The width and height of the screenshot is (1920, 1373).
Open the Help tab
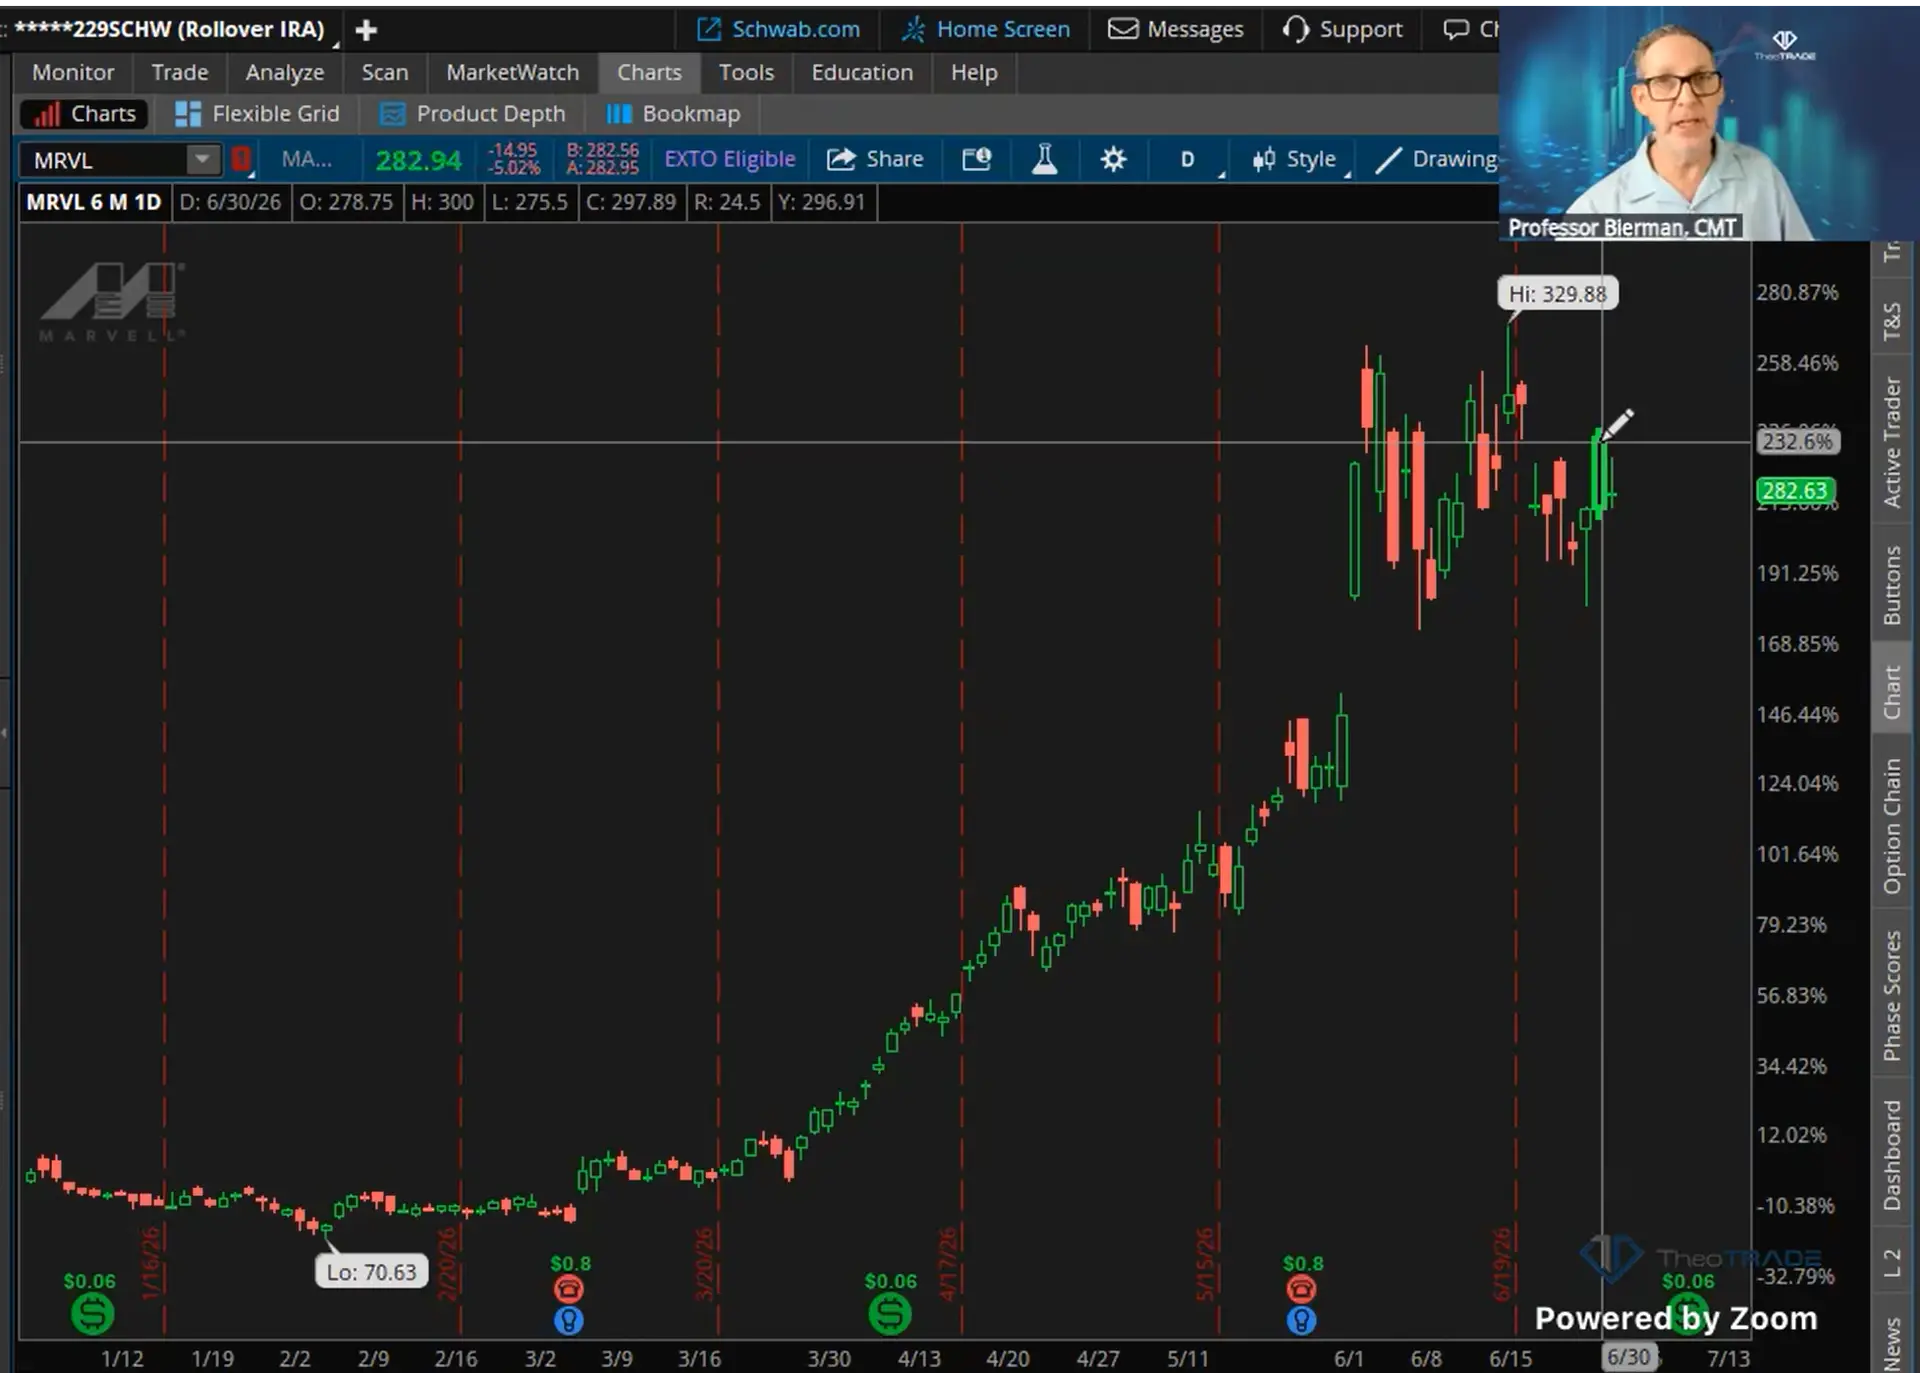[x=974, y=73]
